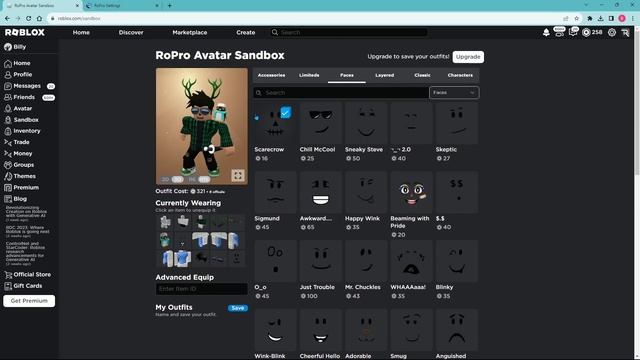Focus the sandbox faces search field

341,93
